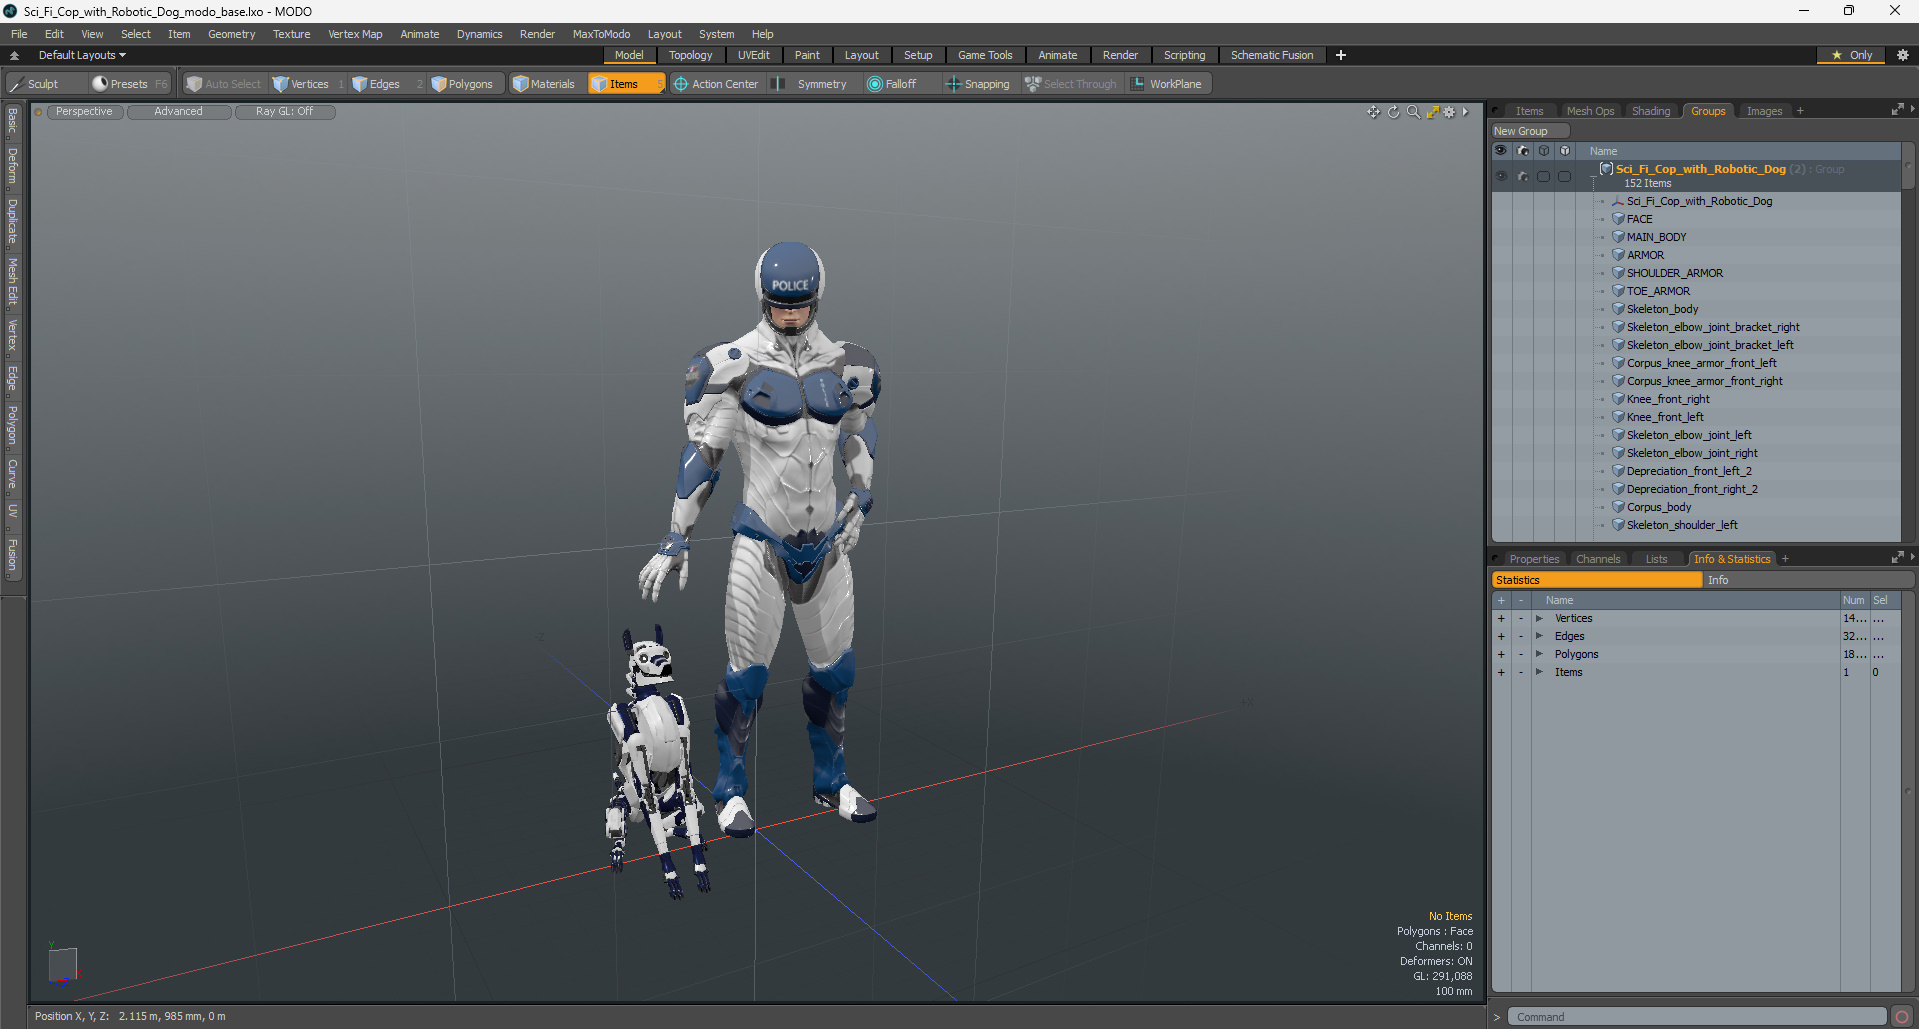Select the SHOULDER_ARMOR item in the tree
Image resolution: width=1919 pixels, height=1029 pixels.
coord(1674,273)
